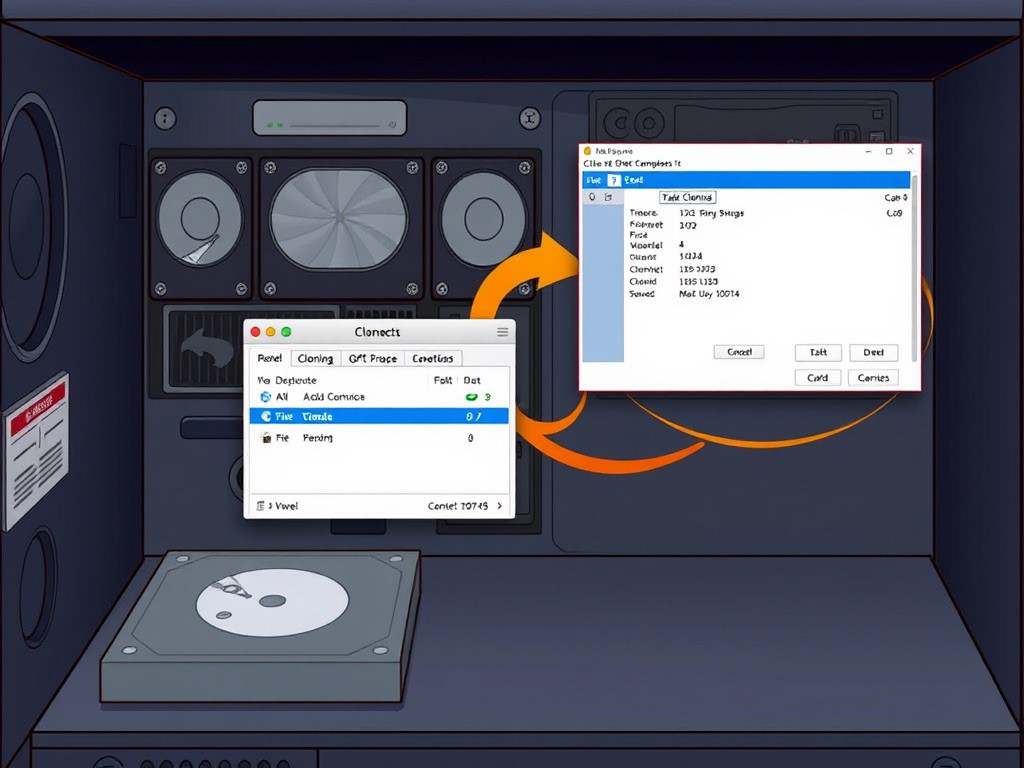Switch to the GPT Prace tab

coord(373,358)
